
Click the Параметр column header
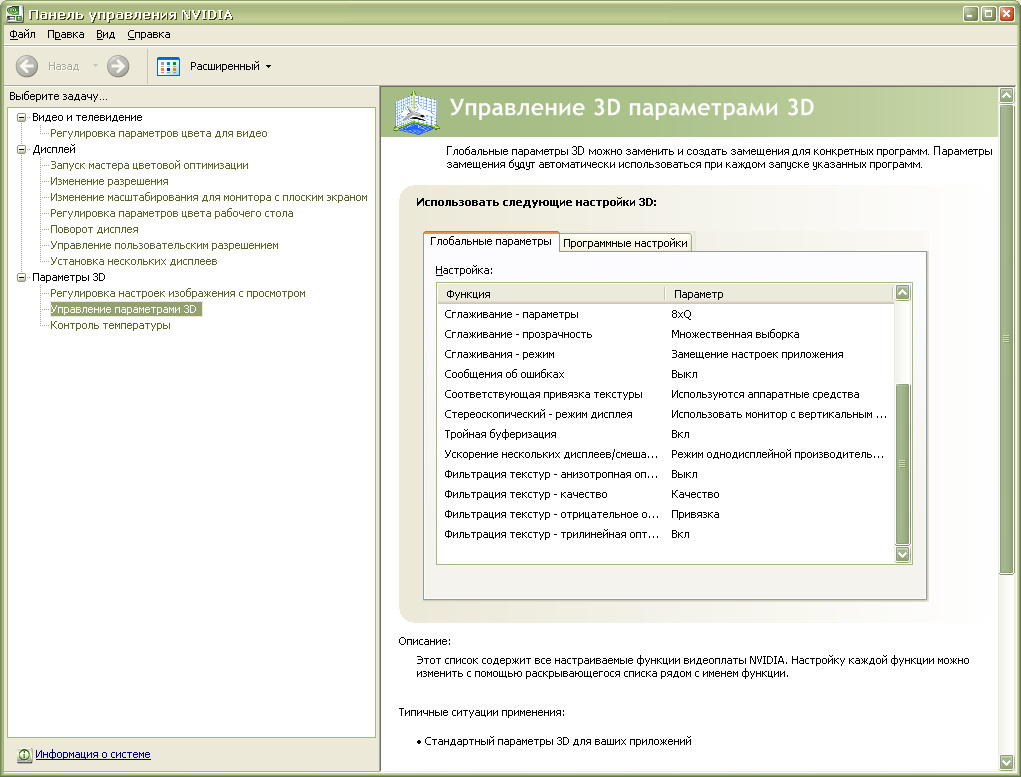[x=779, y=294]
